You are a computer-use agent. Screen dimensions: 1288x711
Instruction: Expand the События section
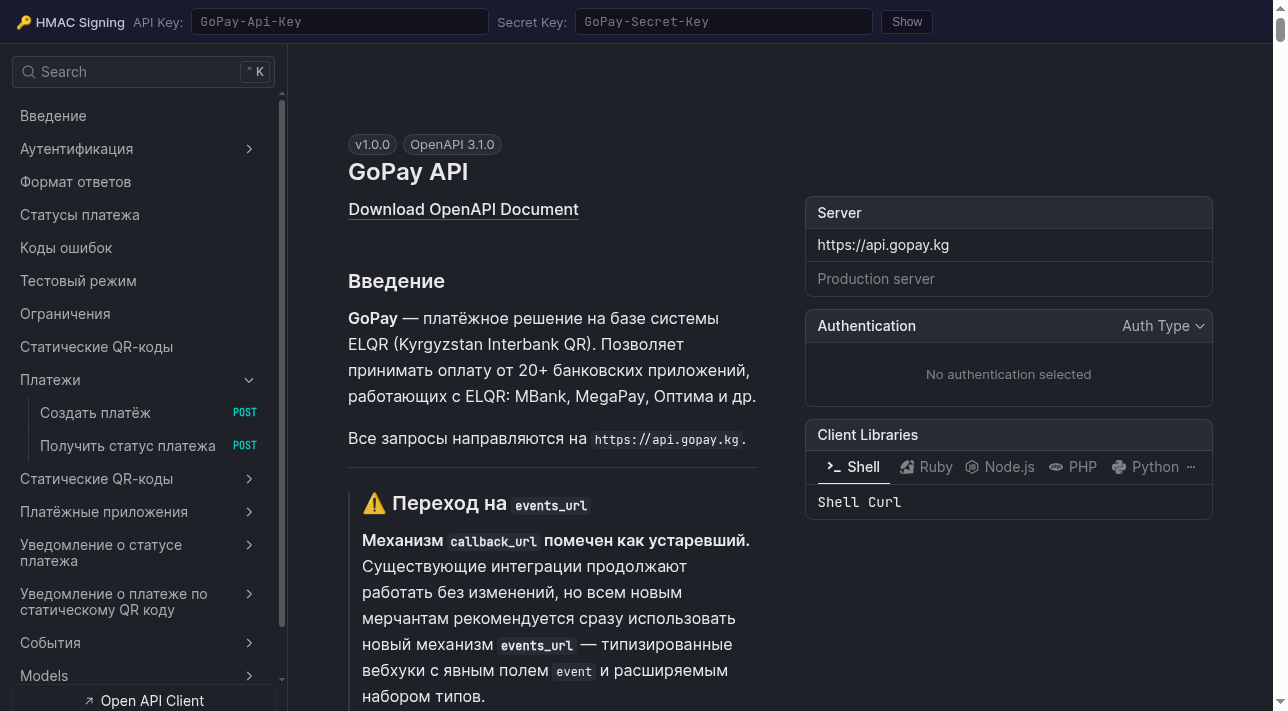(x=249, y=643)
